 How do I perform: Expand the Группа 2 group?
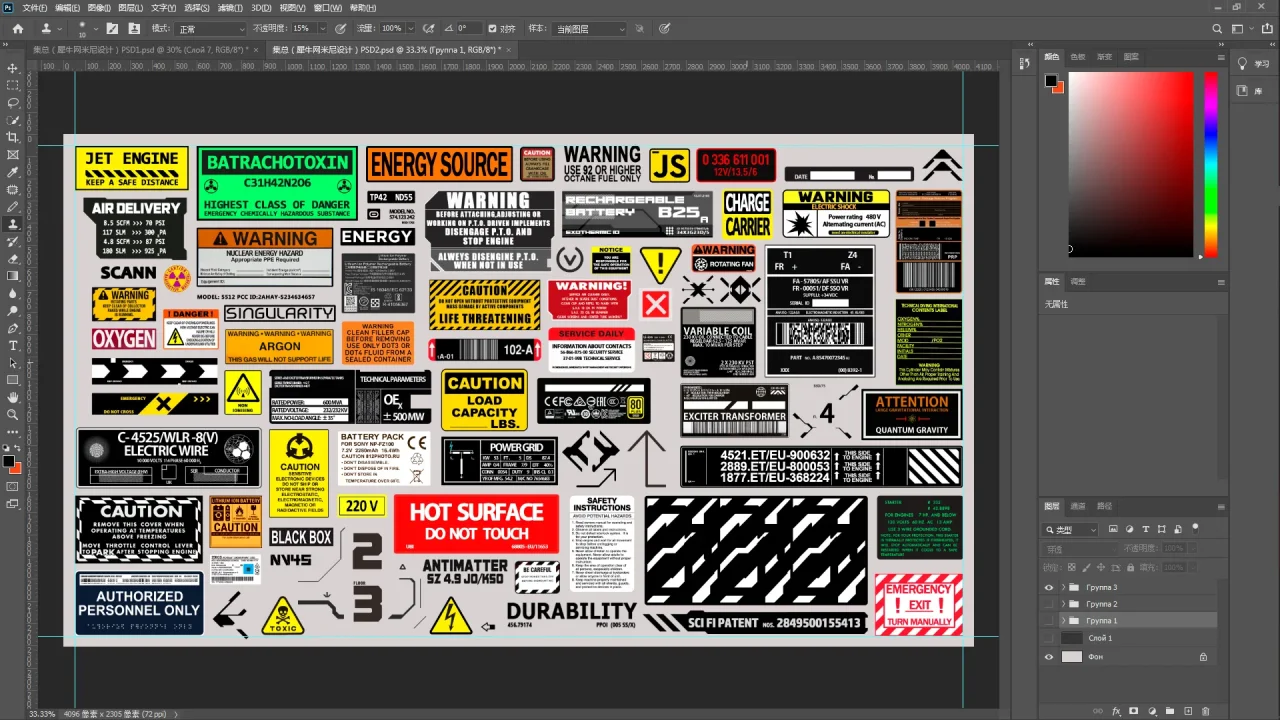[x=1064, y=604]
